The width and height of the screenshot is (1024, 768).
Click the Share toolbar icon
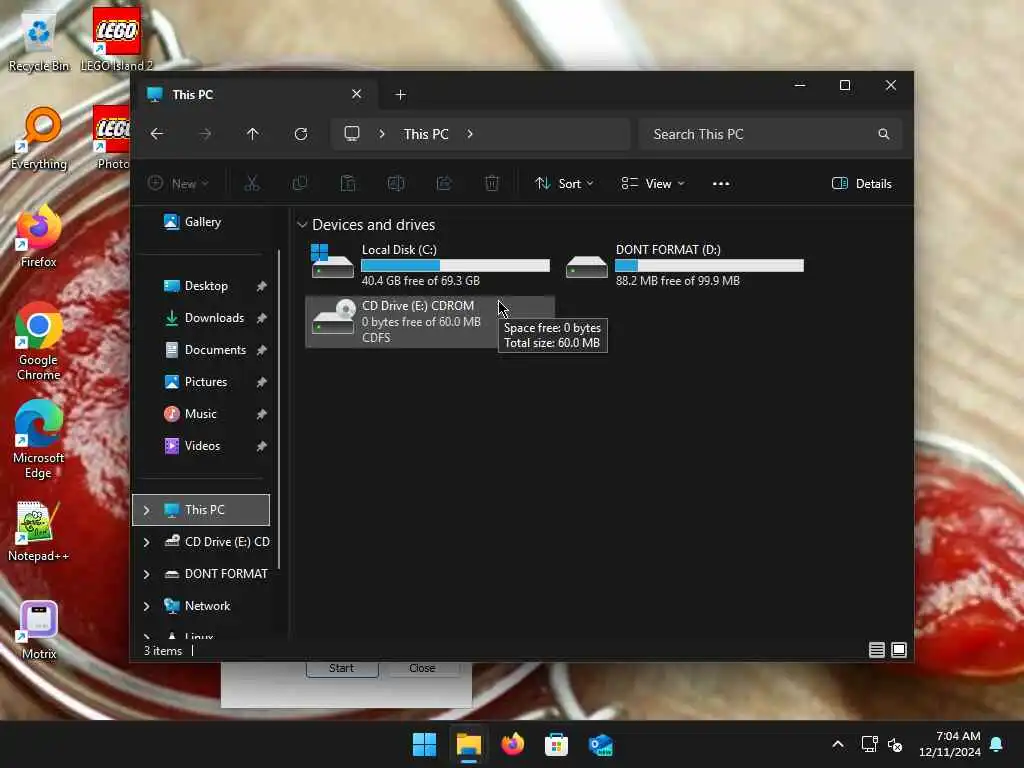pyautogui.click(x=444, y=184)
